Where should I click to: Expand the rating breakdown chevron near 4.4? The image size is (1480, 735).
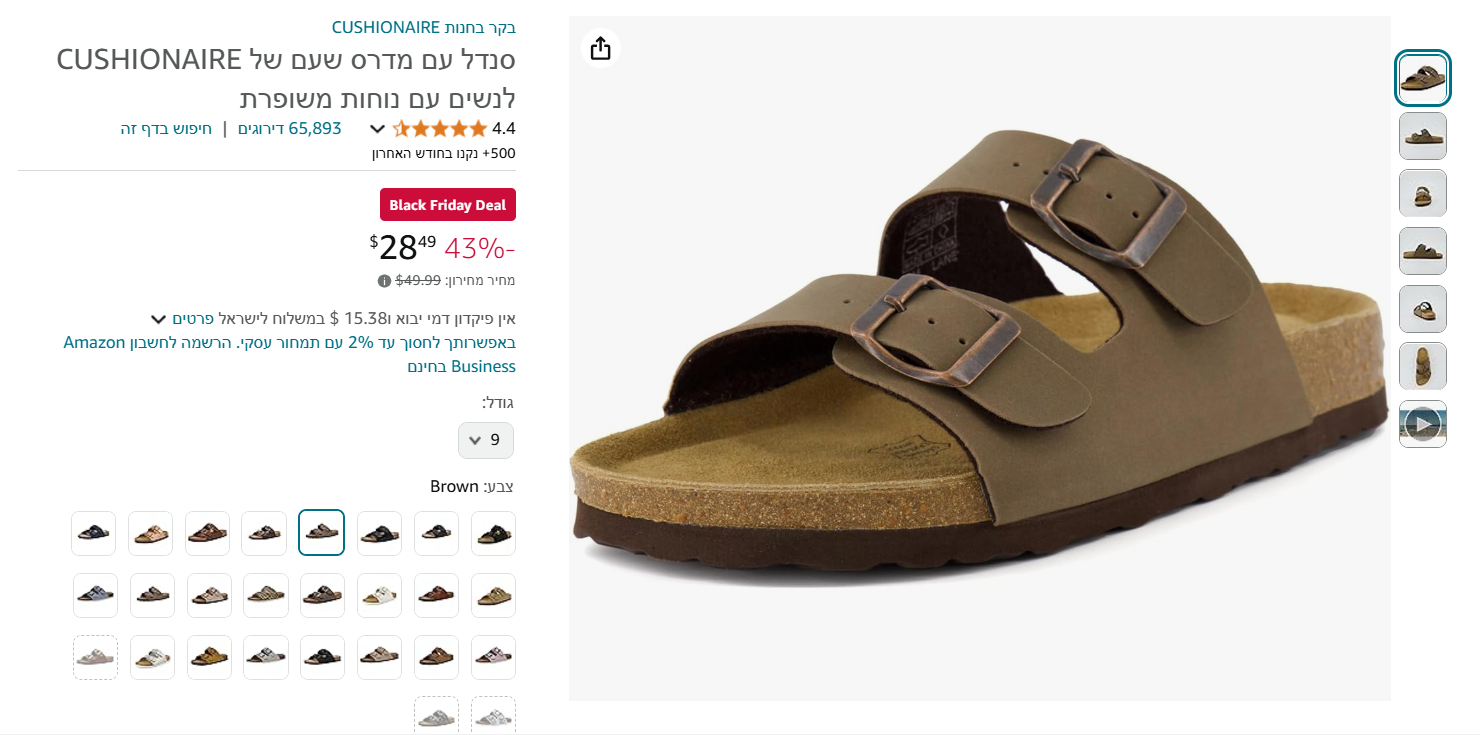tap(377, 128)
